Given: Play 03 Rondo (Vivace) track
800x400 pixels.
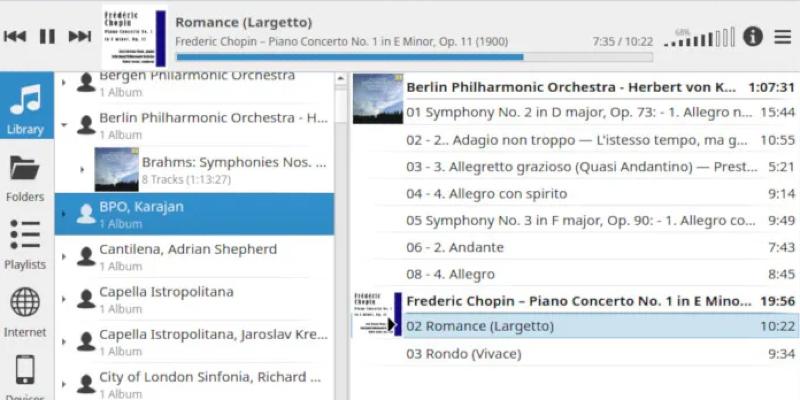Looking at the screenshot, I should tap(473, 353).
